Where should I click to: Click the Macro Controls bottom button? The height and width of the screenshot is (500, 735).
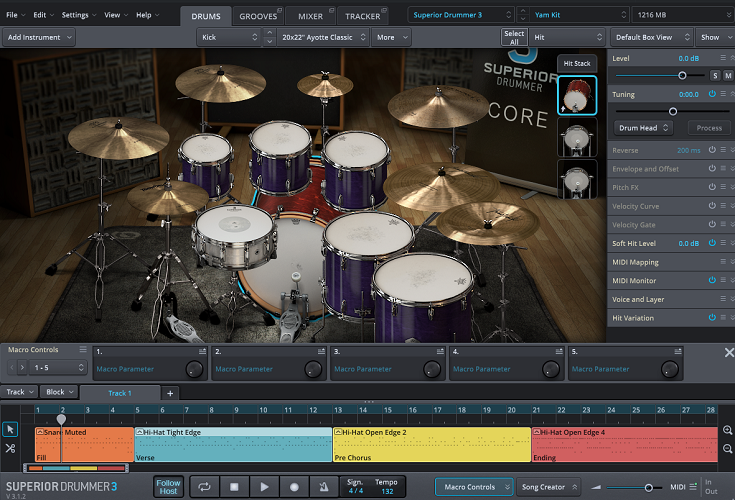coord(474,487)
